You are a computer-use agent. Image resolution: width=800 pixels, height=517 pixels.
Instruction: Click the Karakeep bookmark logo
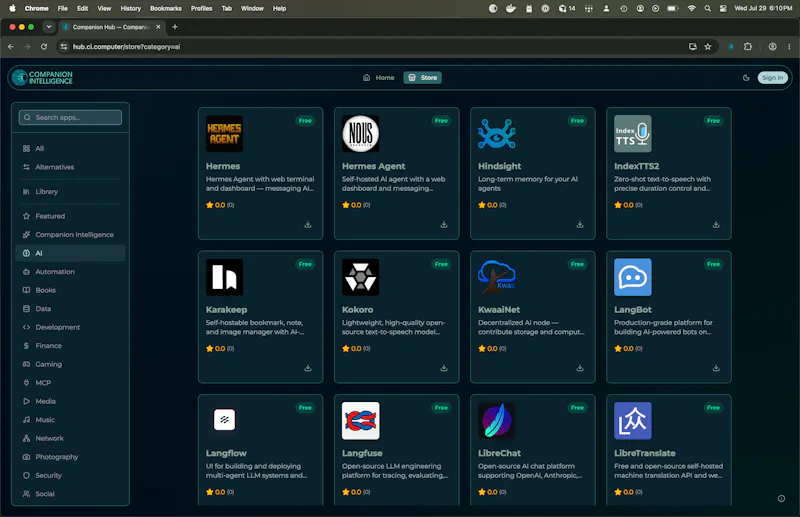pos(224,277)
